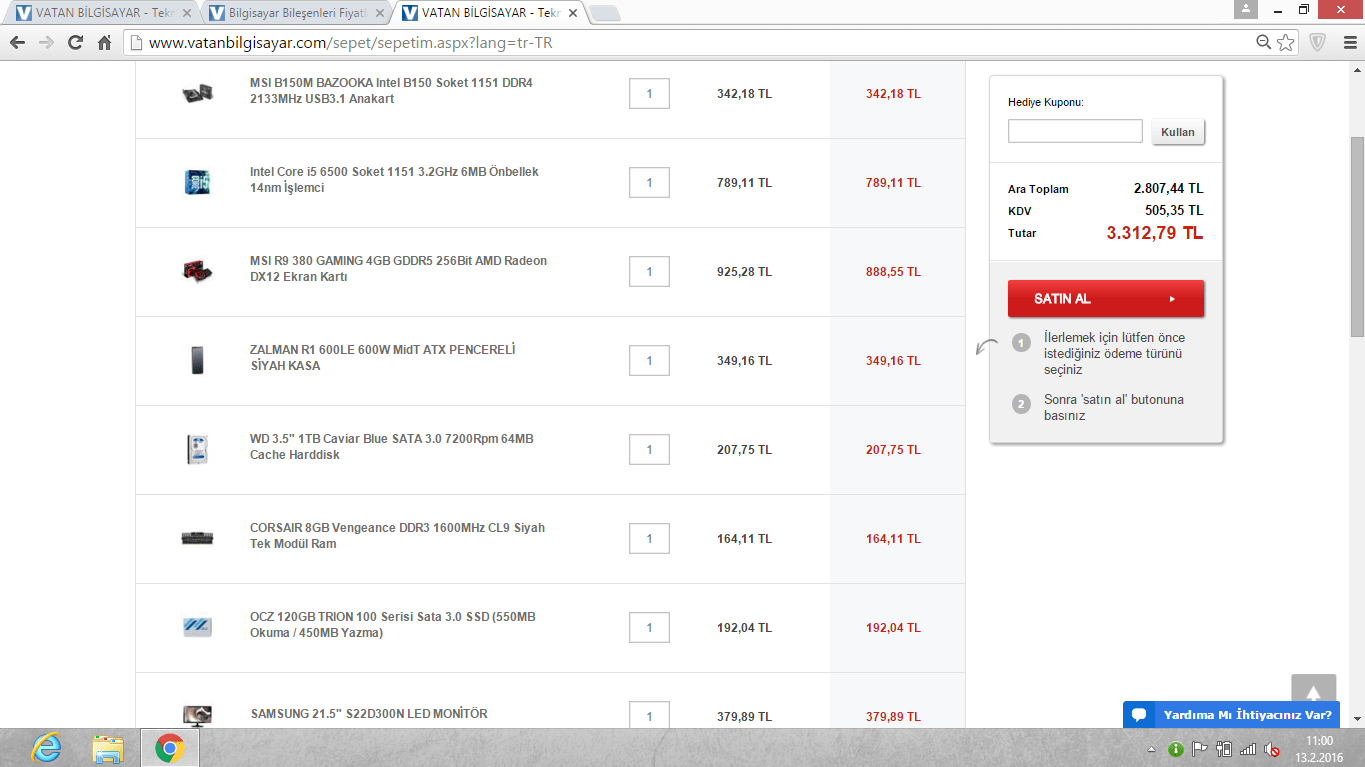The width and height of the screenshot is (1365, 767).
Task: Open the ZALMAN R1 600LE case link
Action: [382, 358]
